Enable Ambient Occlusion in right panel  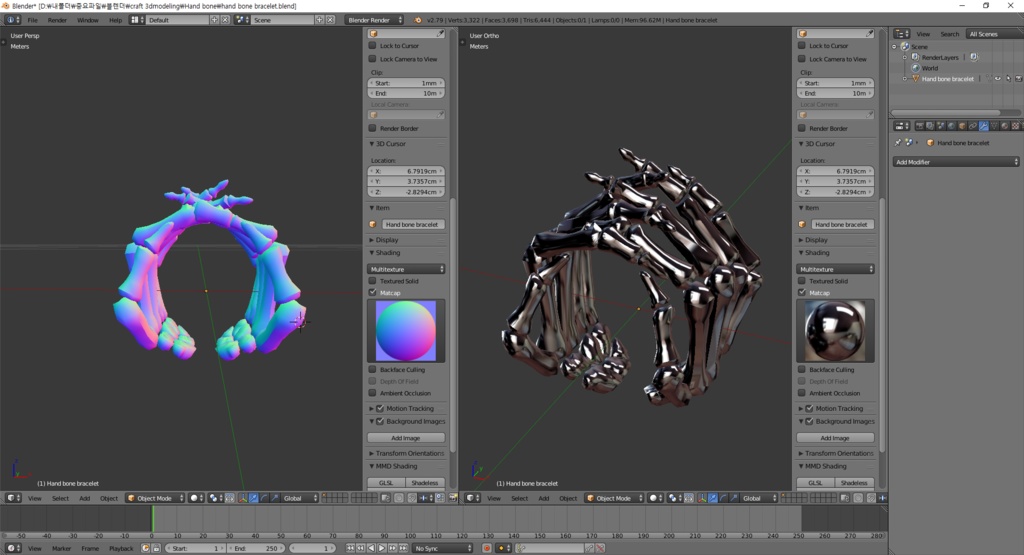click(802, 393)
